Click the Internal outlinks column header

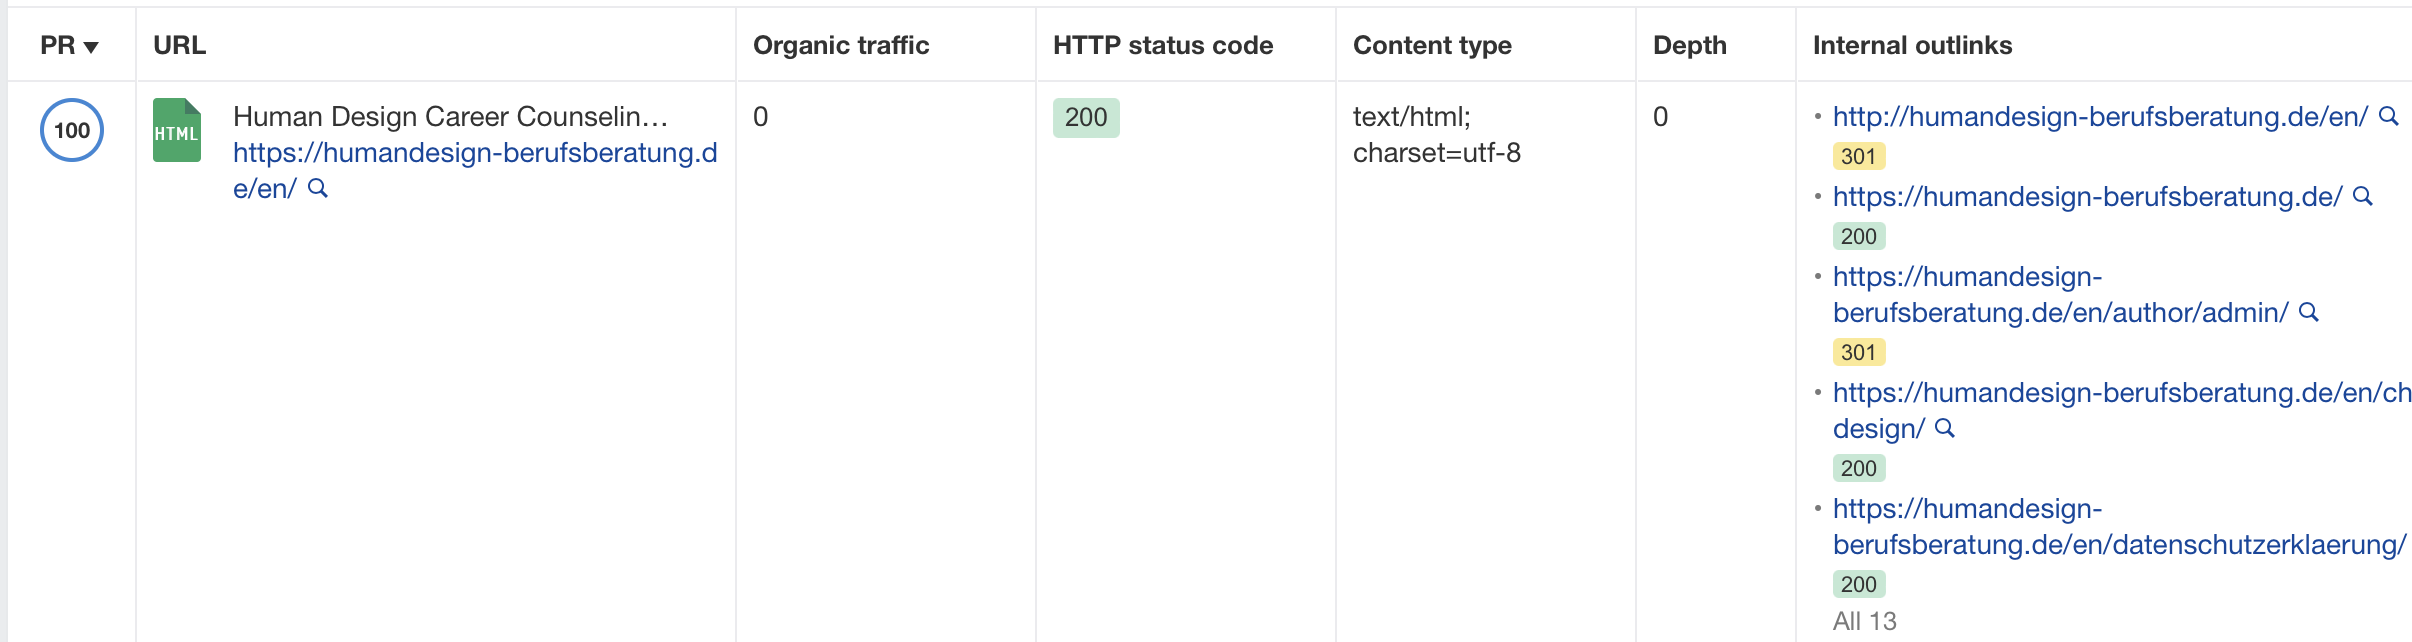pyautogui.click(x=1912, y=45)
